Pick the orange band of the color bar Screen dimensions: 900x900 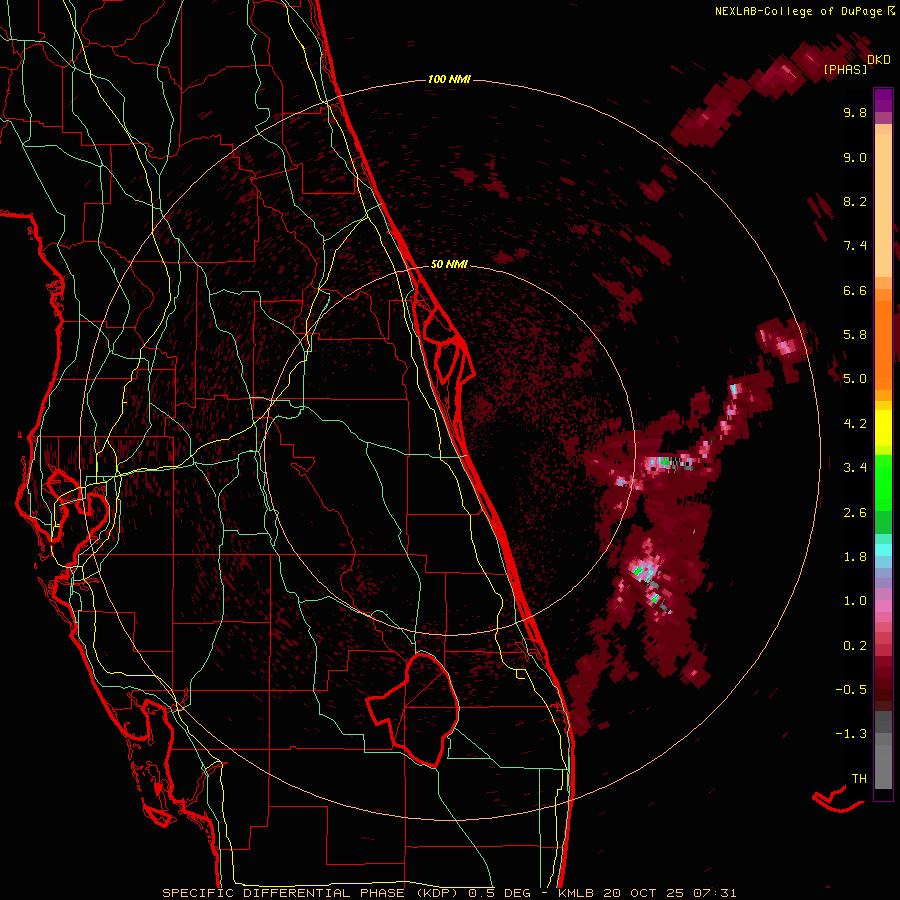pyautogui.click(x=883, y=339)
